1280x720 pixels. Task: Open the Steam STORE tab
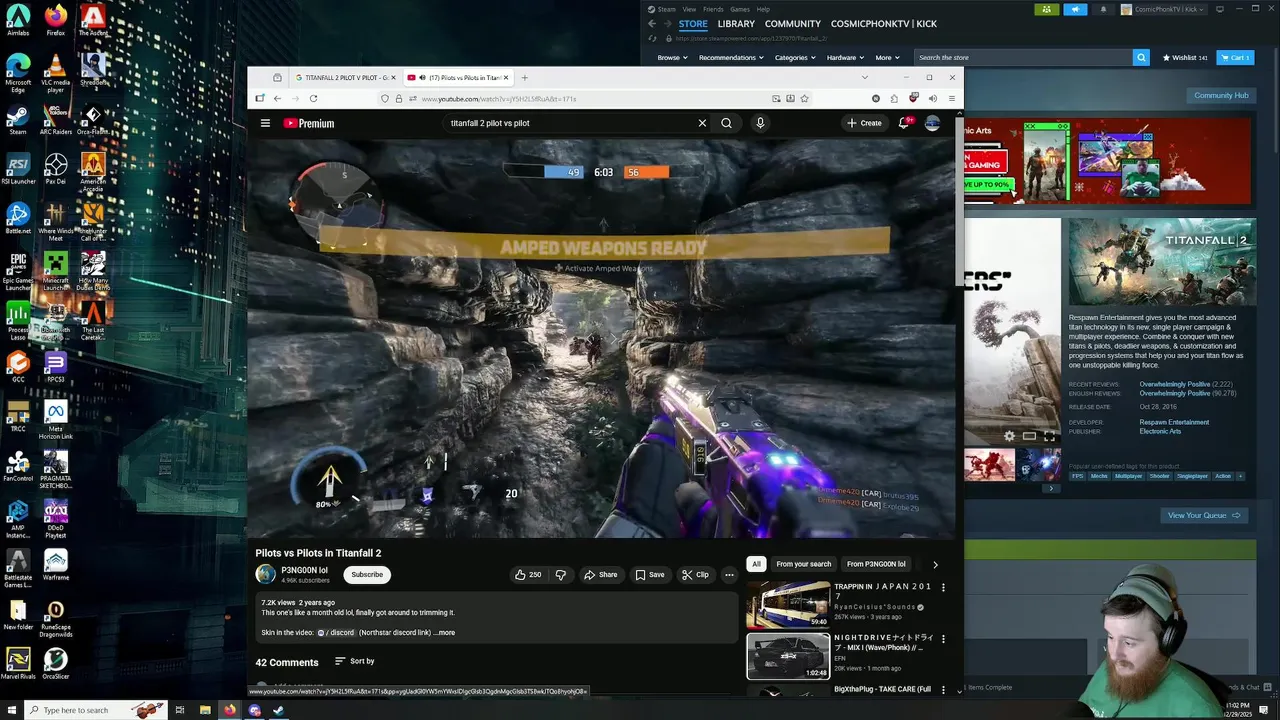pos(693,24)
